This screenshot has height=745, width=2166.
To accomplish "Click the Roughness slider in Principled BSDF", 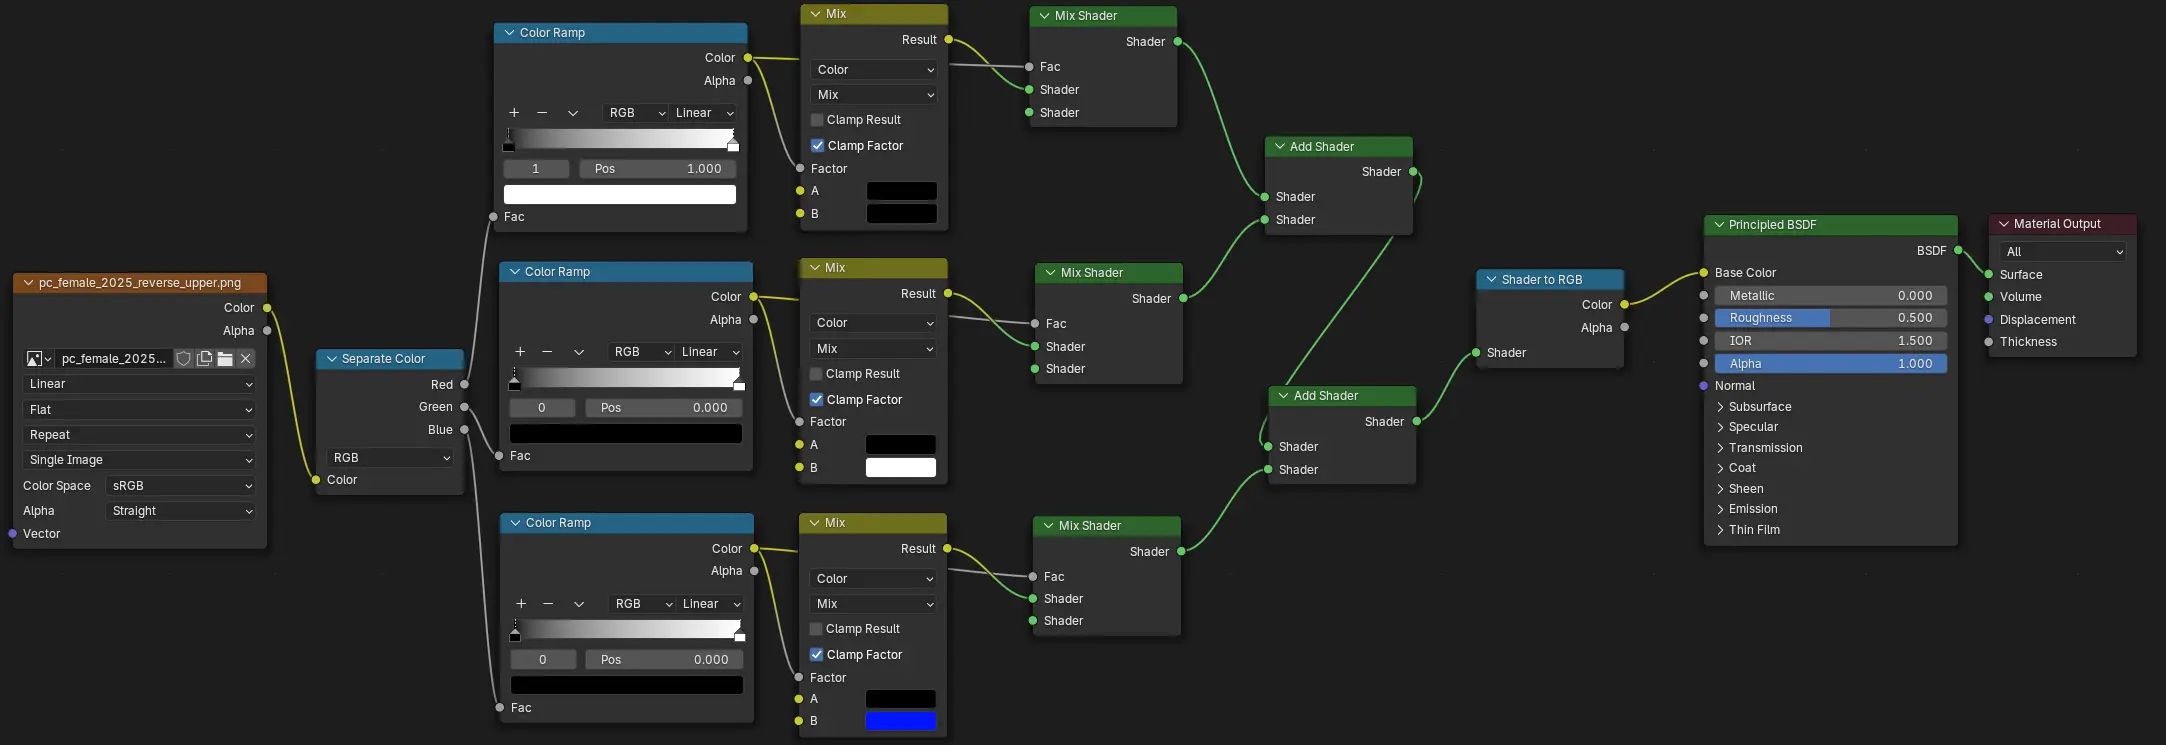I will 1831,318.
